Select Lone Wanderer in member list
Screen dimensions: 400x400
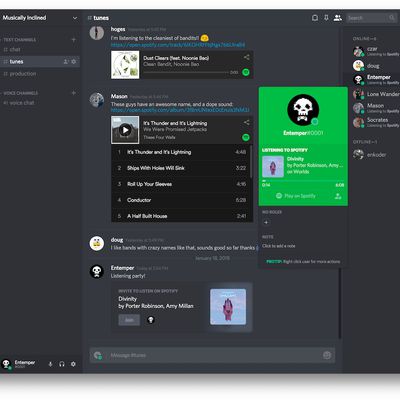click(x=376, y=94)
